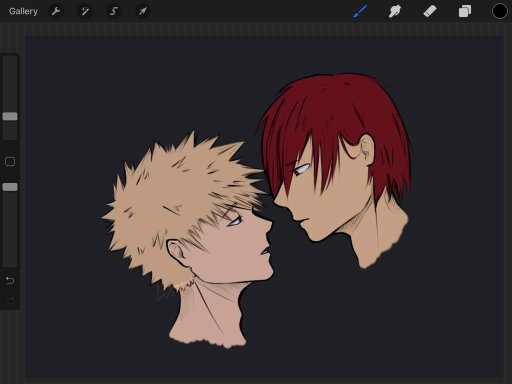Open the Gallery view

click(x=23, y=11)
